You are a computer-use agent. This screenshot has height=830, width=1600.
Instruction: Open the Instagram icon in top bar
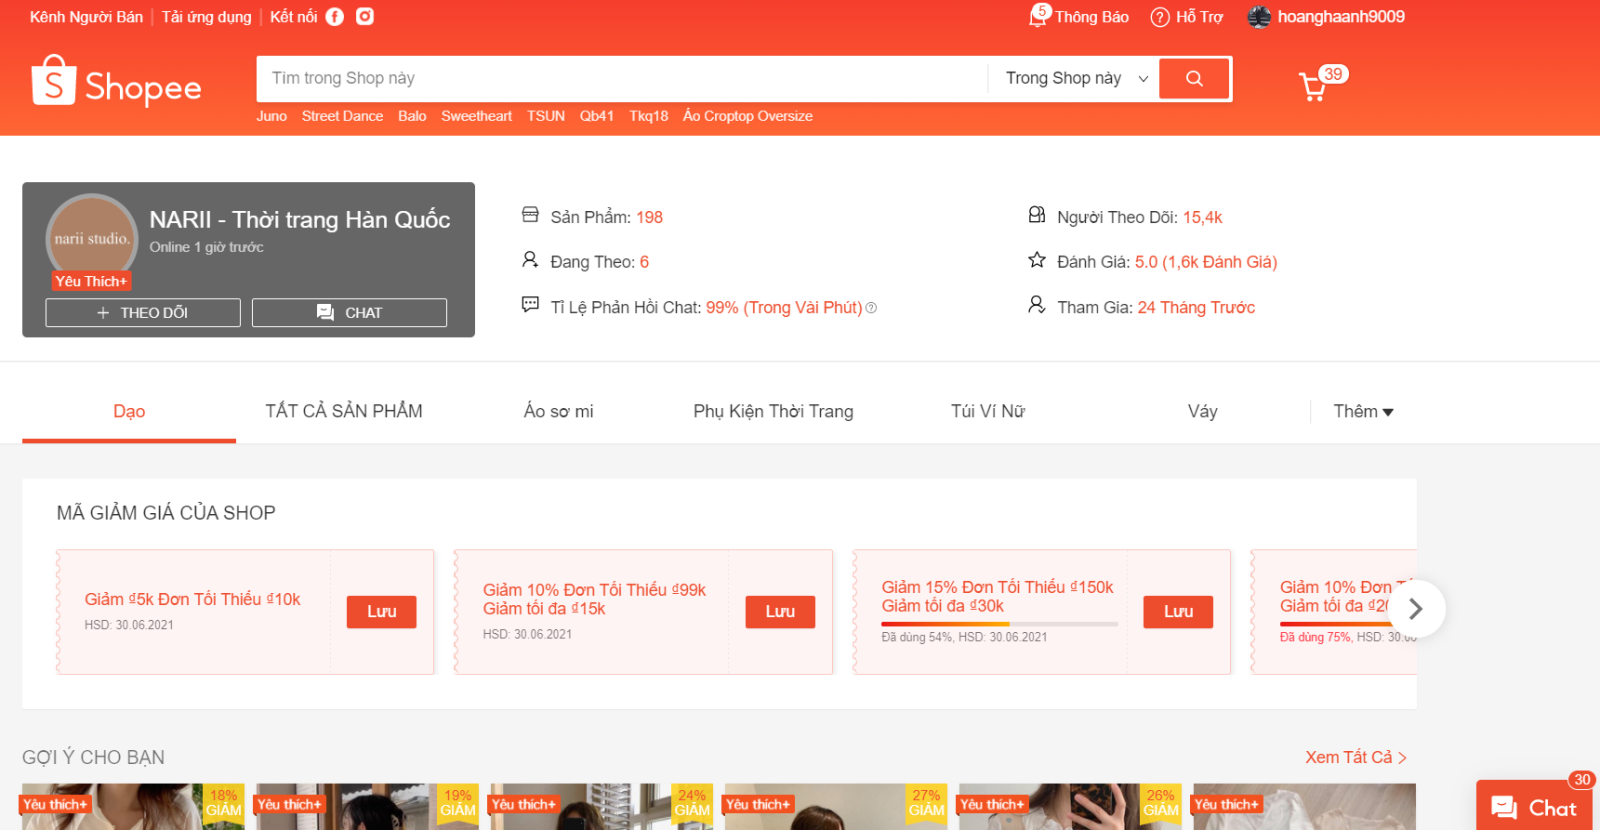tap(365, 17)
